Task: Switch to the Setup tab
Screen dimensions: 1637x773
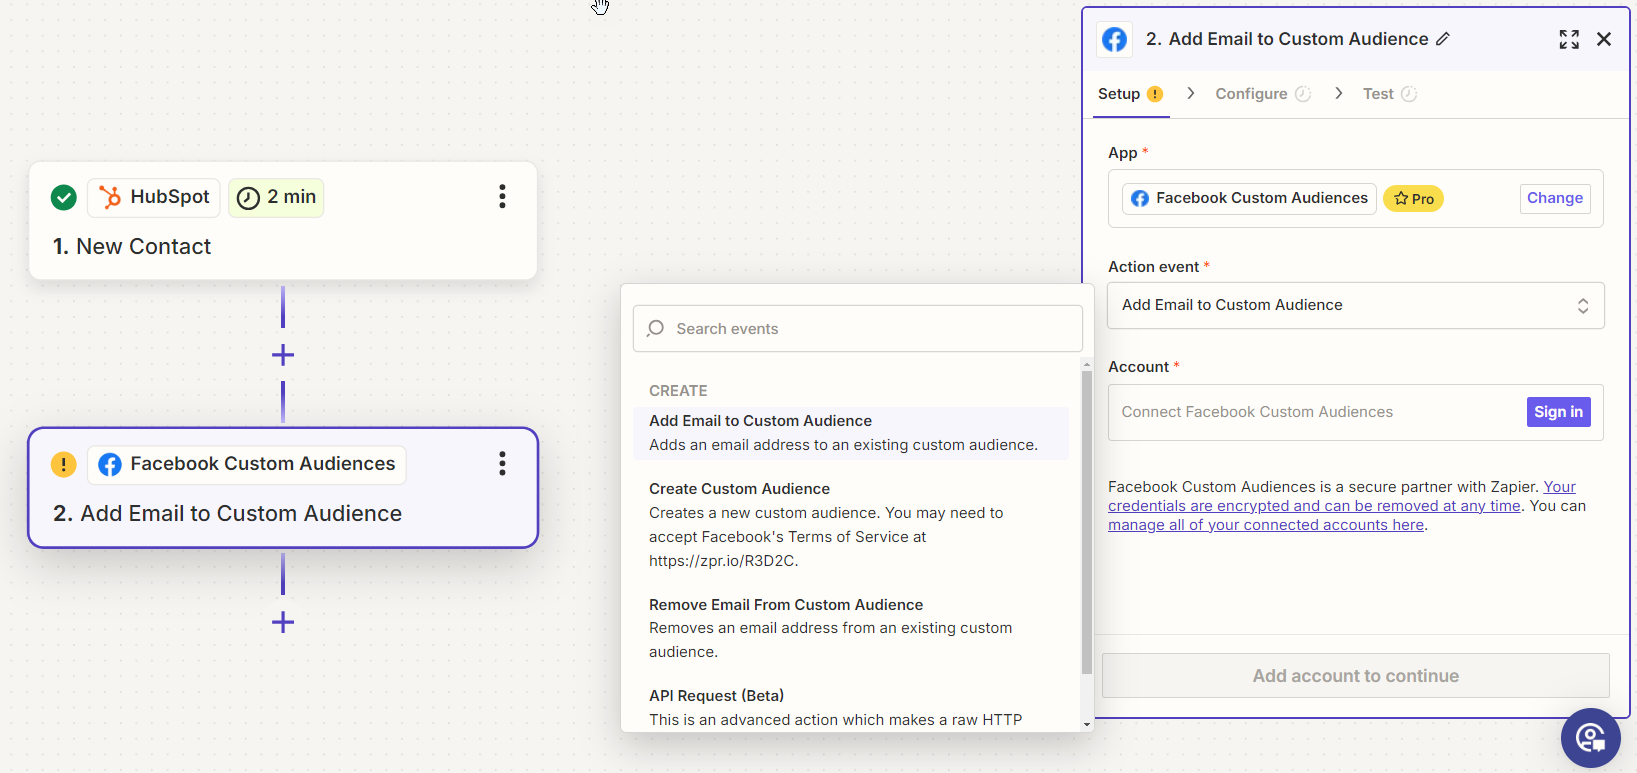Action: click(x=1130, y=94)
